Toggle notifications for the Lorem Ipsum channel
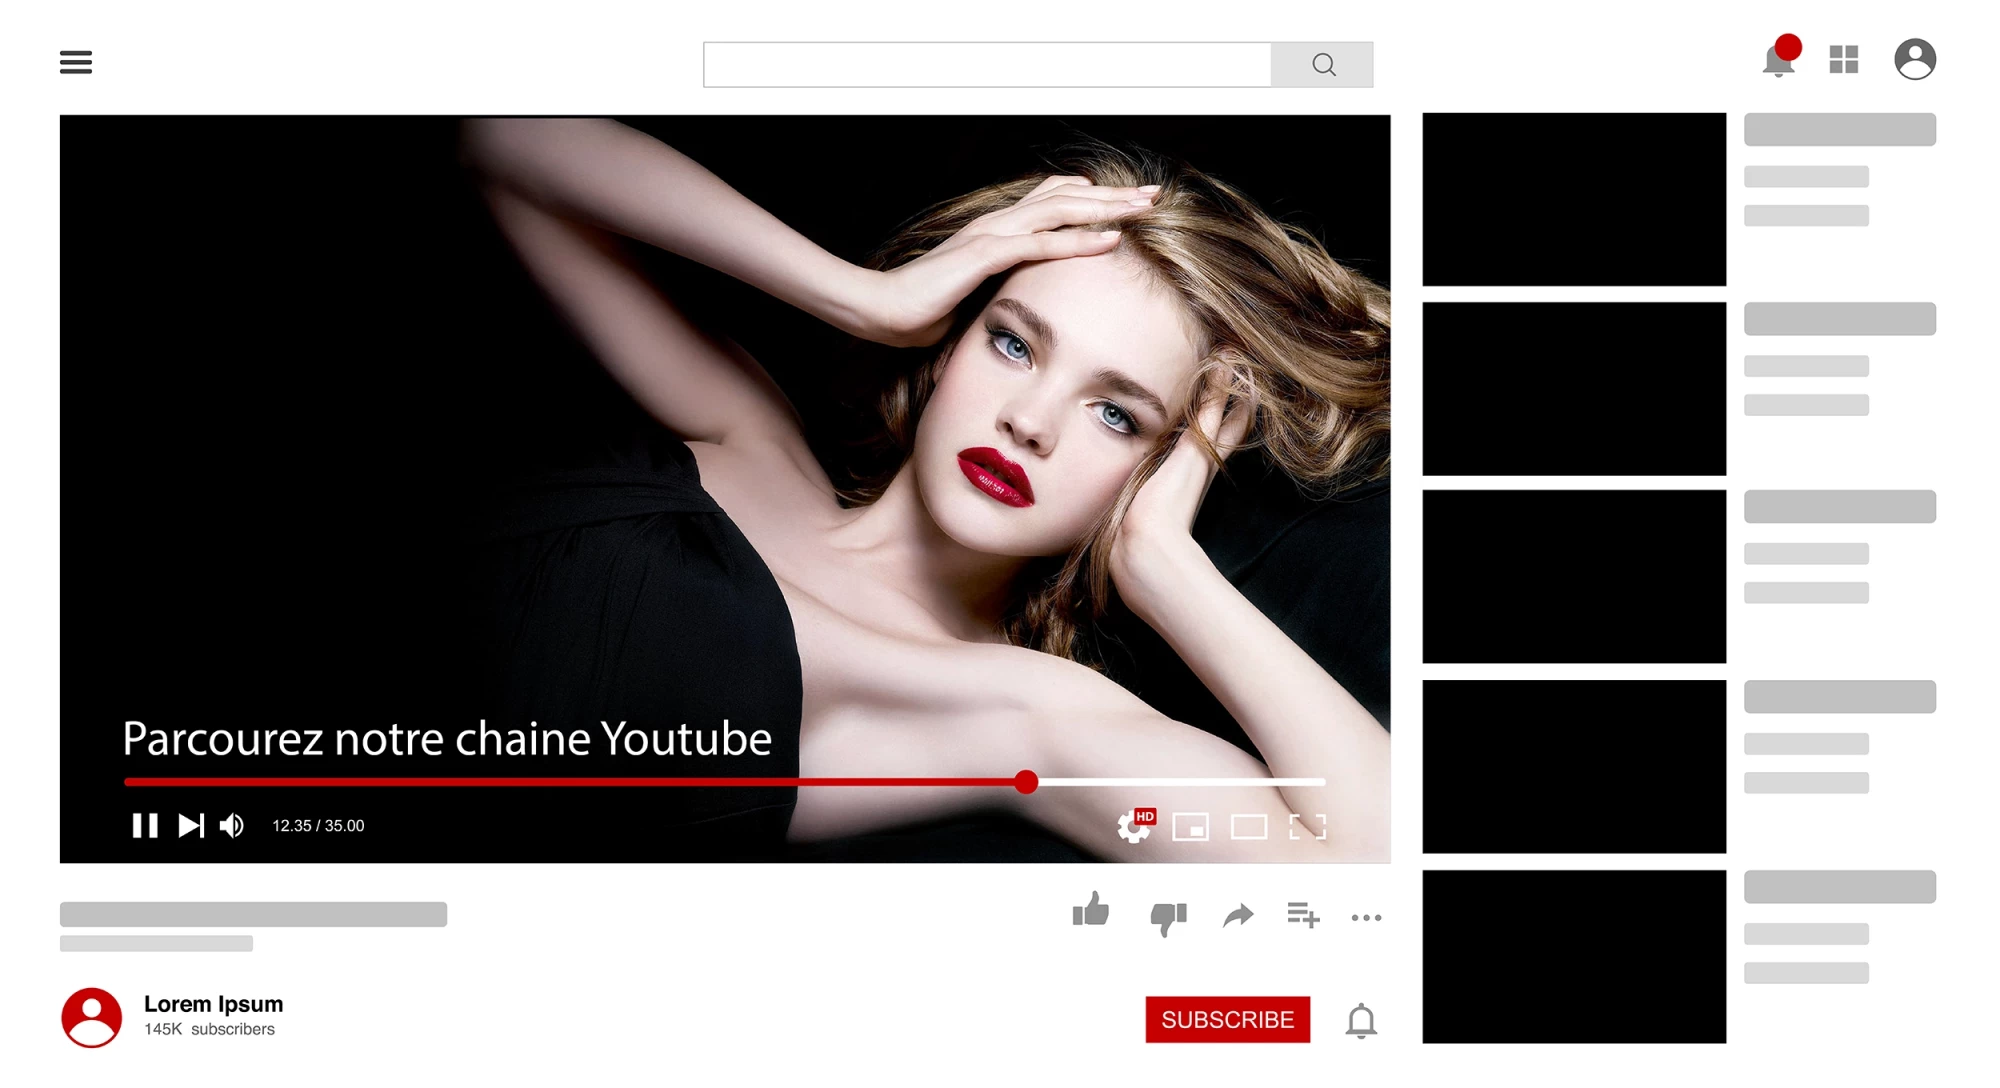2000x1088 pixels. 1360,1020
